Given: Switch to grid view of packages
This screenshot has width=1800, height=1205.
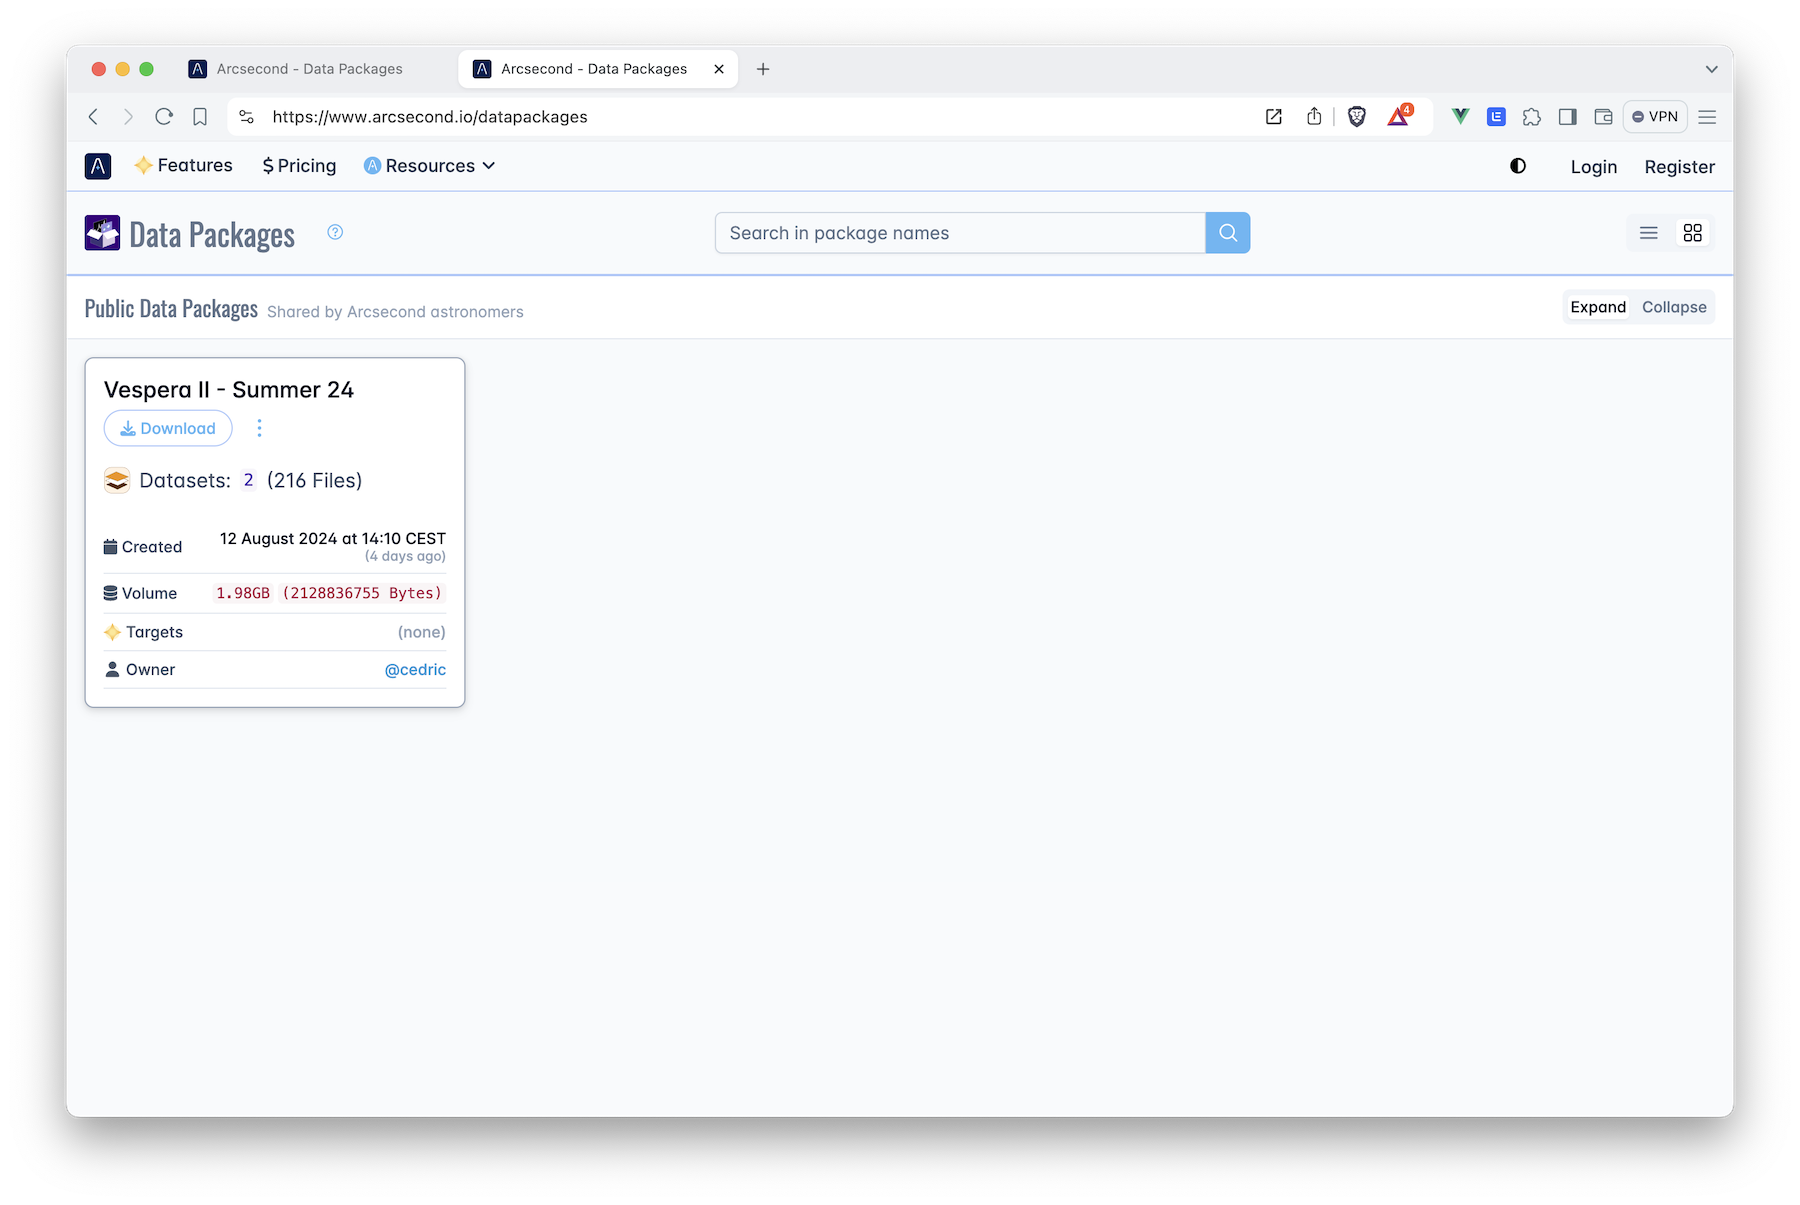Looking at the screenshot, I should (1692, 232).
